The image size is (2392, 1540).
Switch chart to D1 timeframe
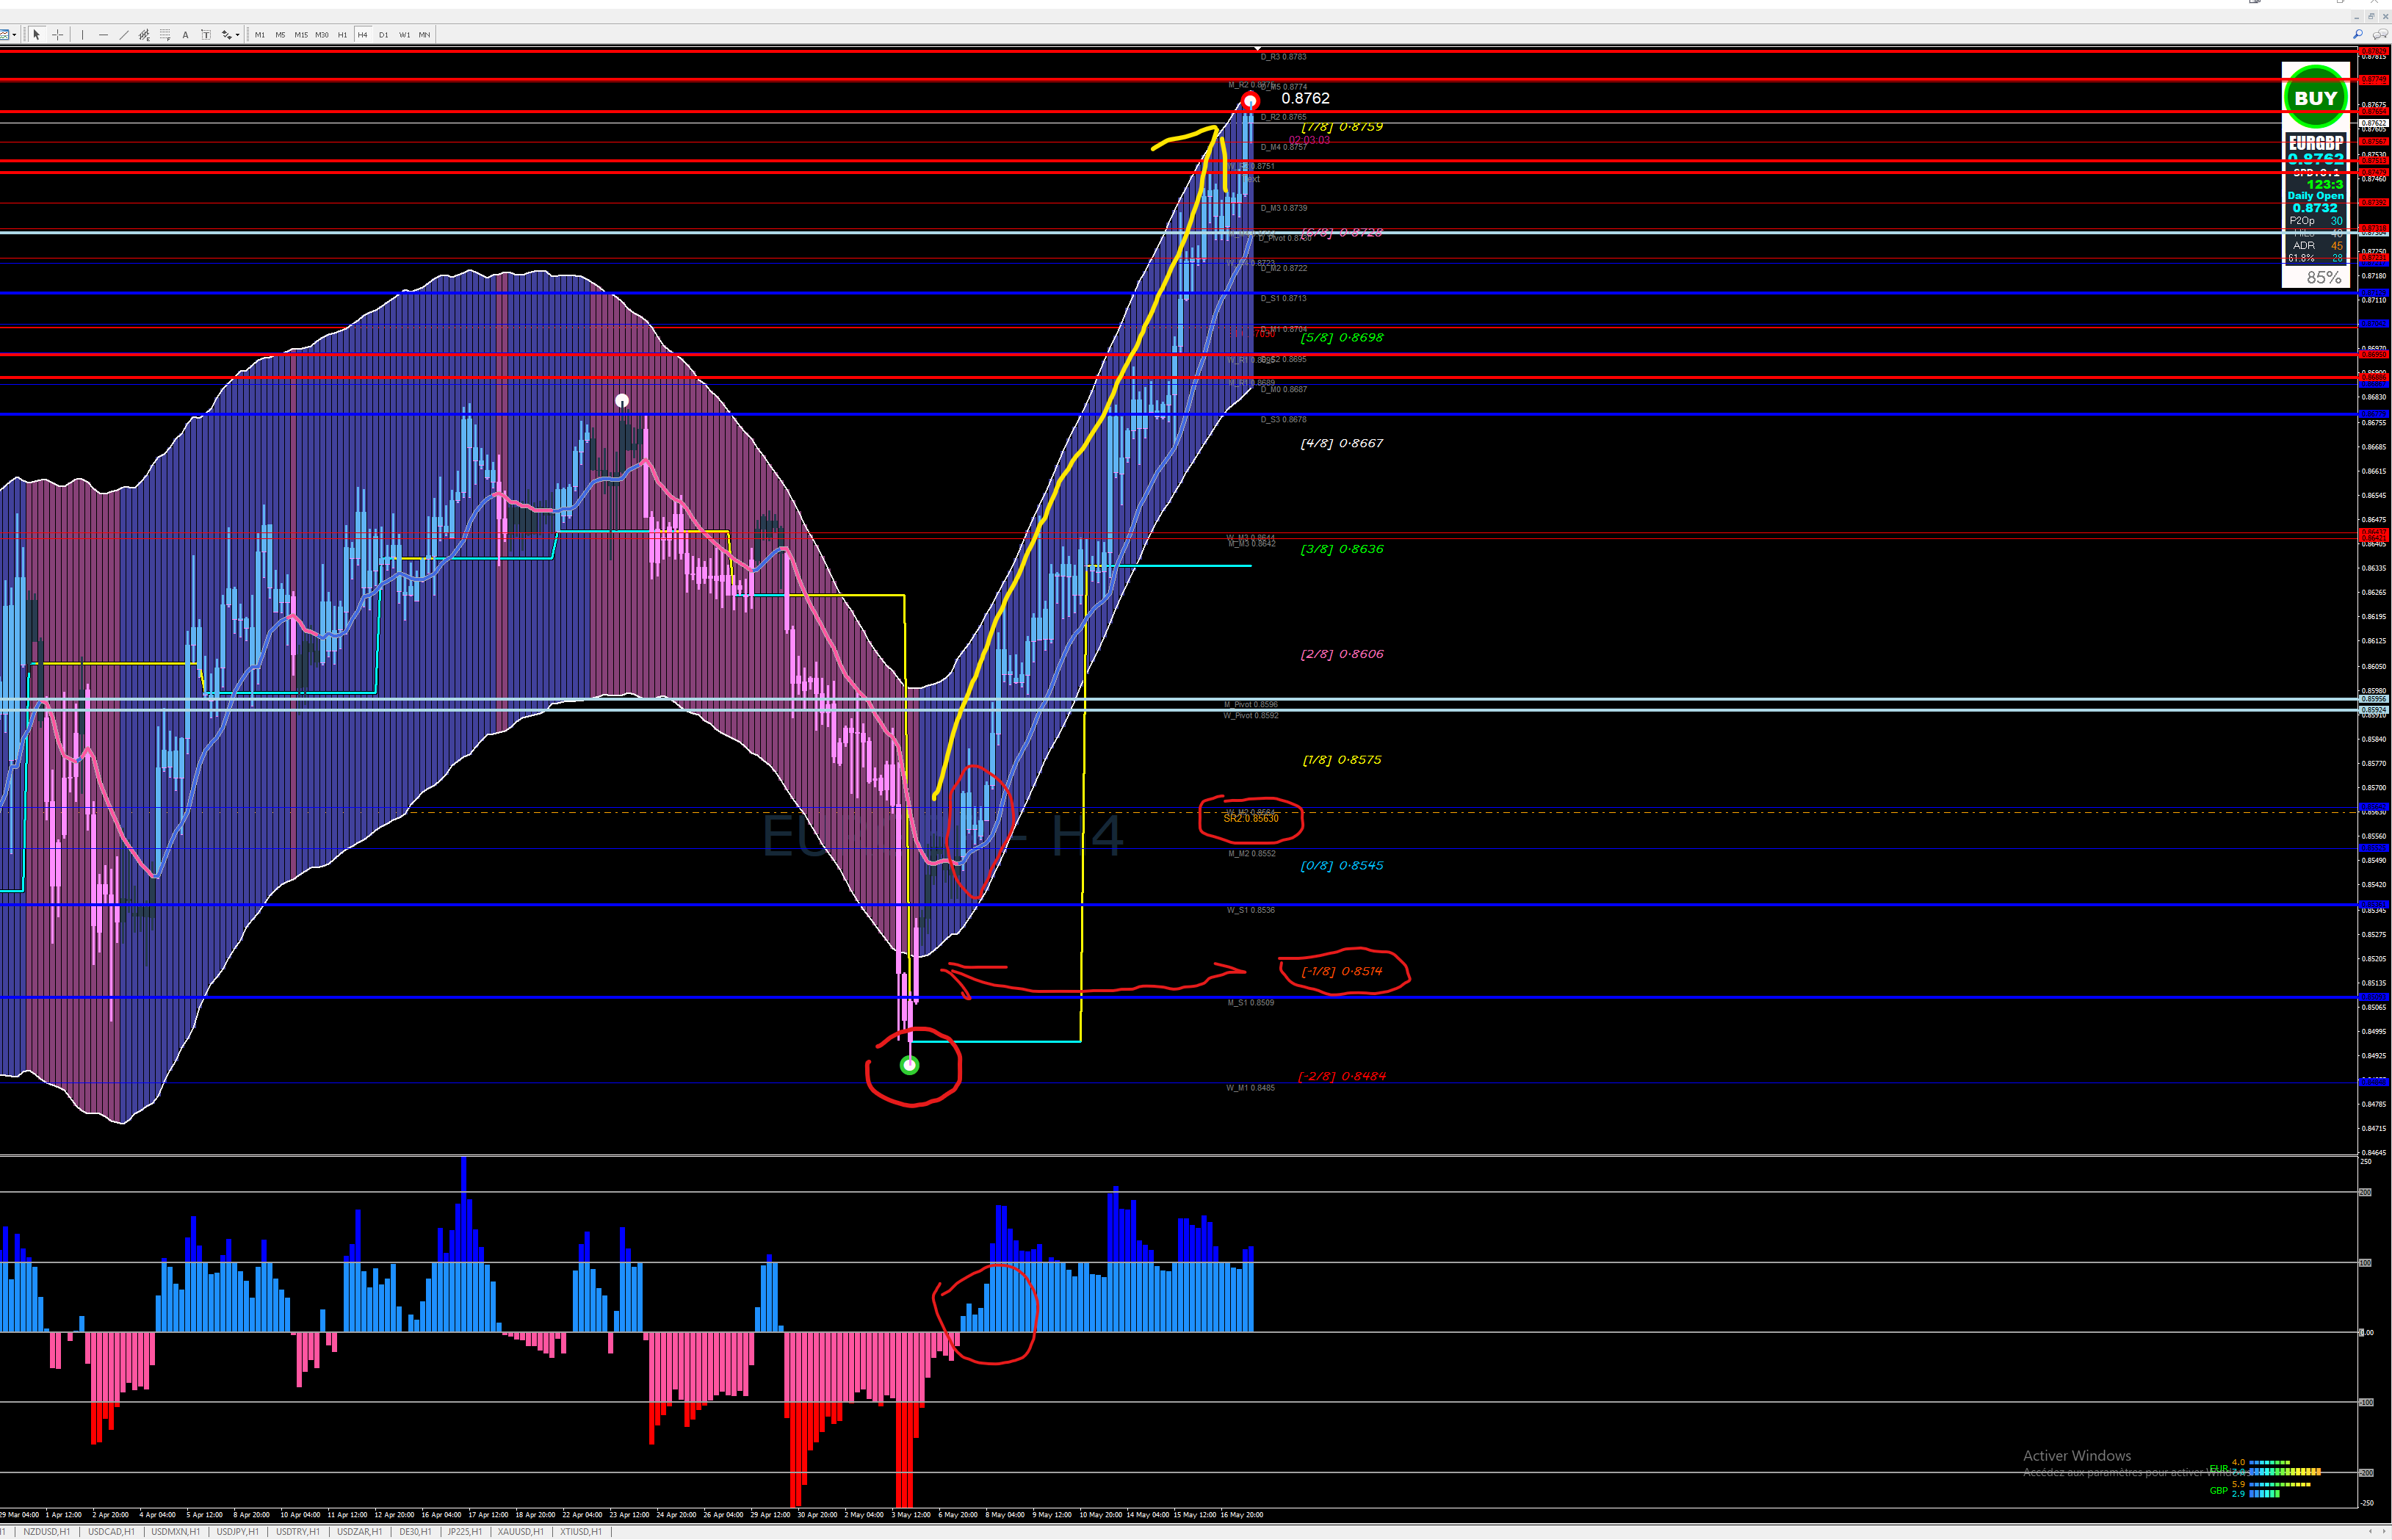pyautogui.click(x=383, y=35)
